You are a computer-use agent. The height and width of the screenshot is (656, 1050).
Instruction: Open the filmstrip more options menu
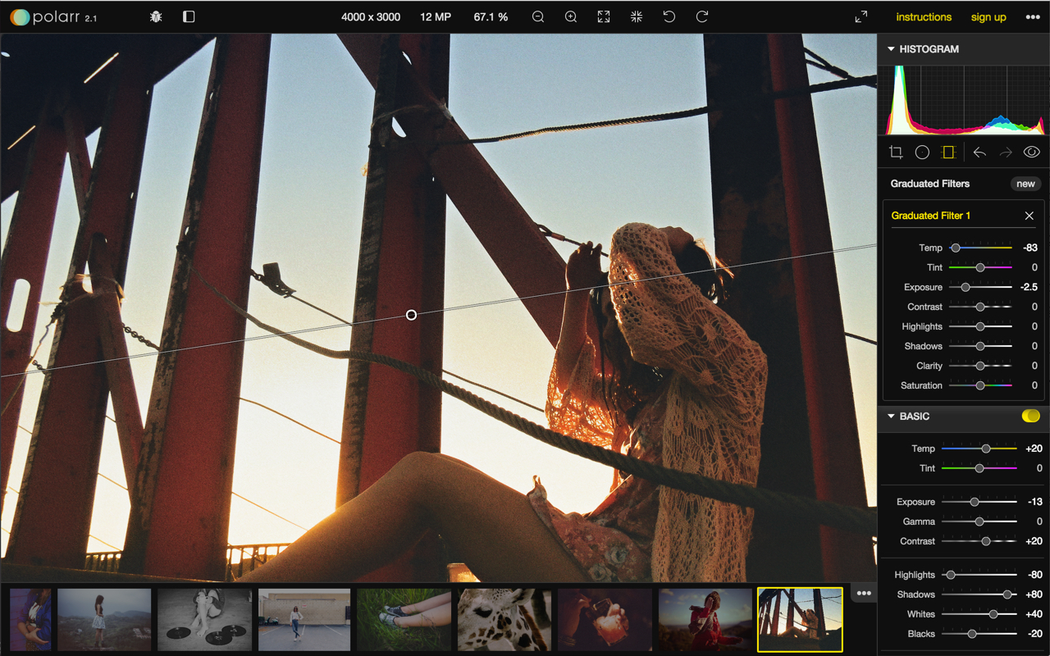tap(864, 593)
